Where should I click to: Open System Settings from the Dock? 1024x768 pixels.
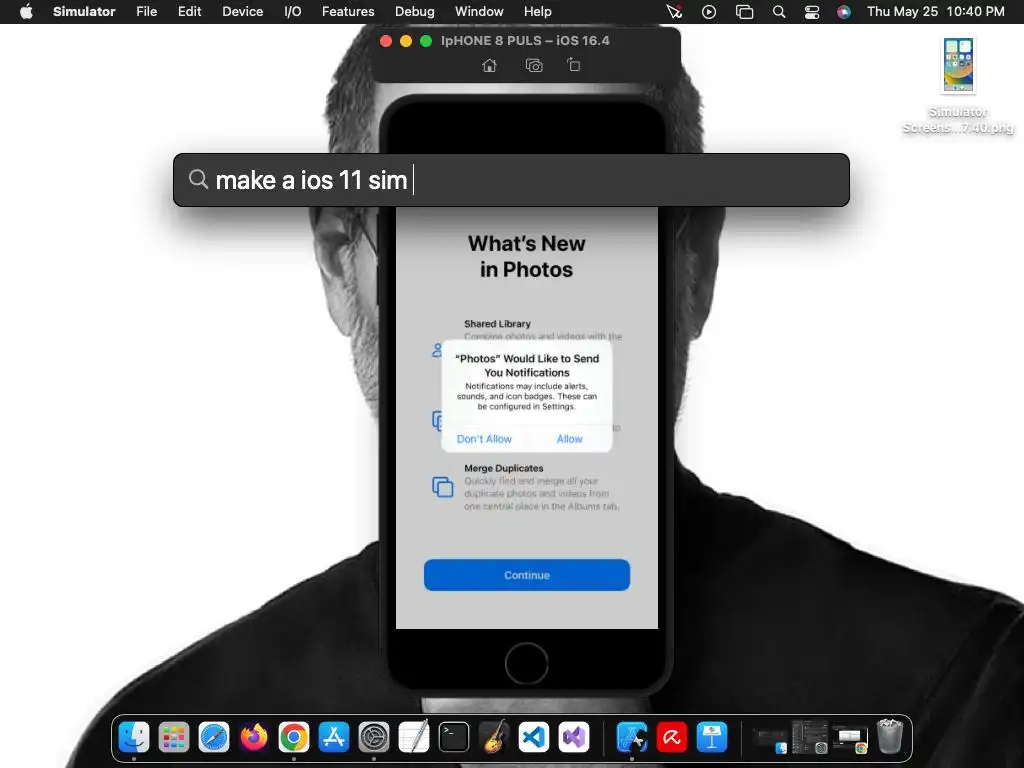[x=374, y=737]
